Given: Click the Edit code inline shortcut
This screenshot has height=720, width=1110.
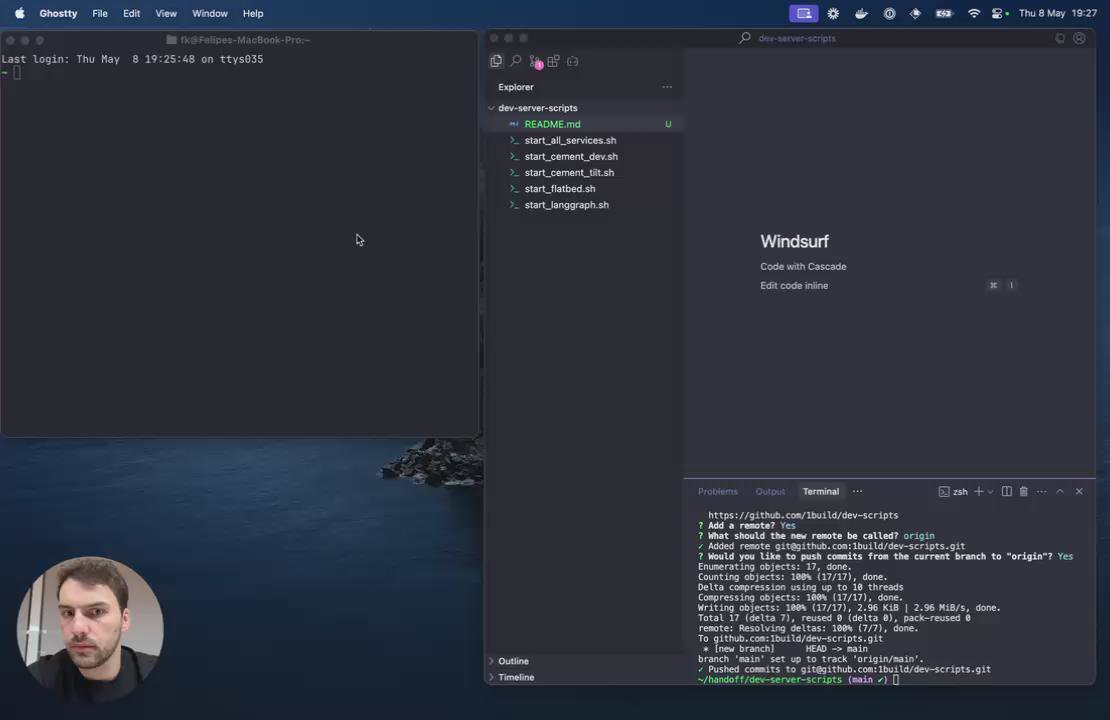Looking at the screenshot, I should coord(794,286).
